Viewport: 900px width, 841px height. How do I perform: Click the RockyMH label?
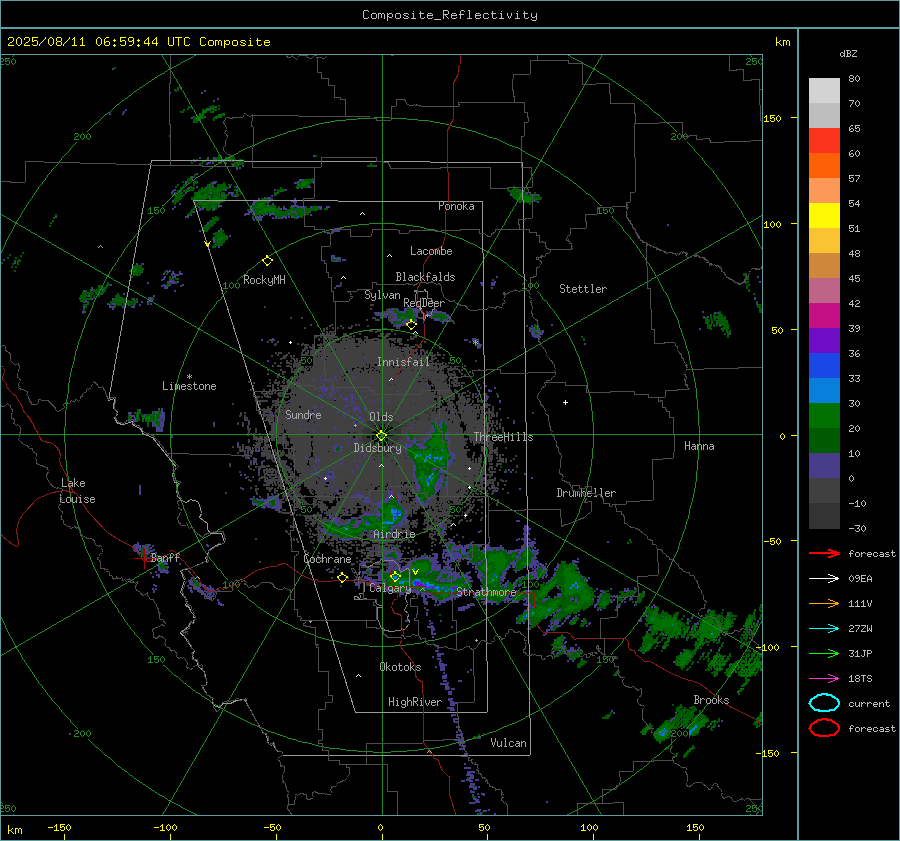pos(264,280)
